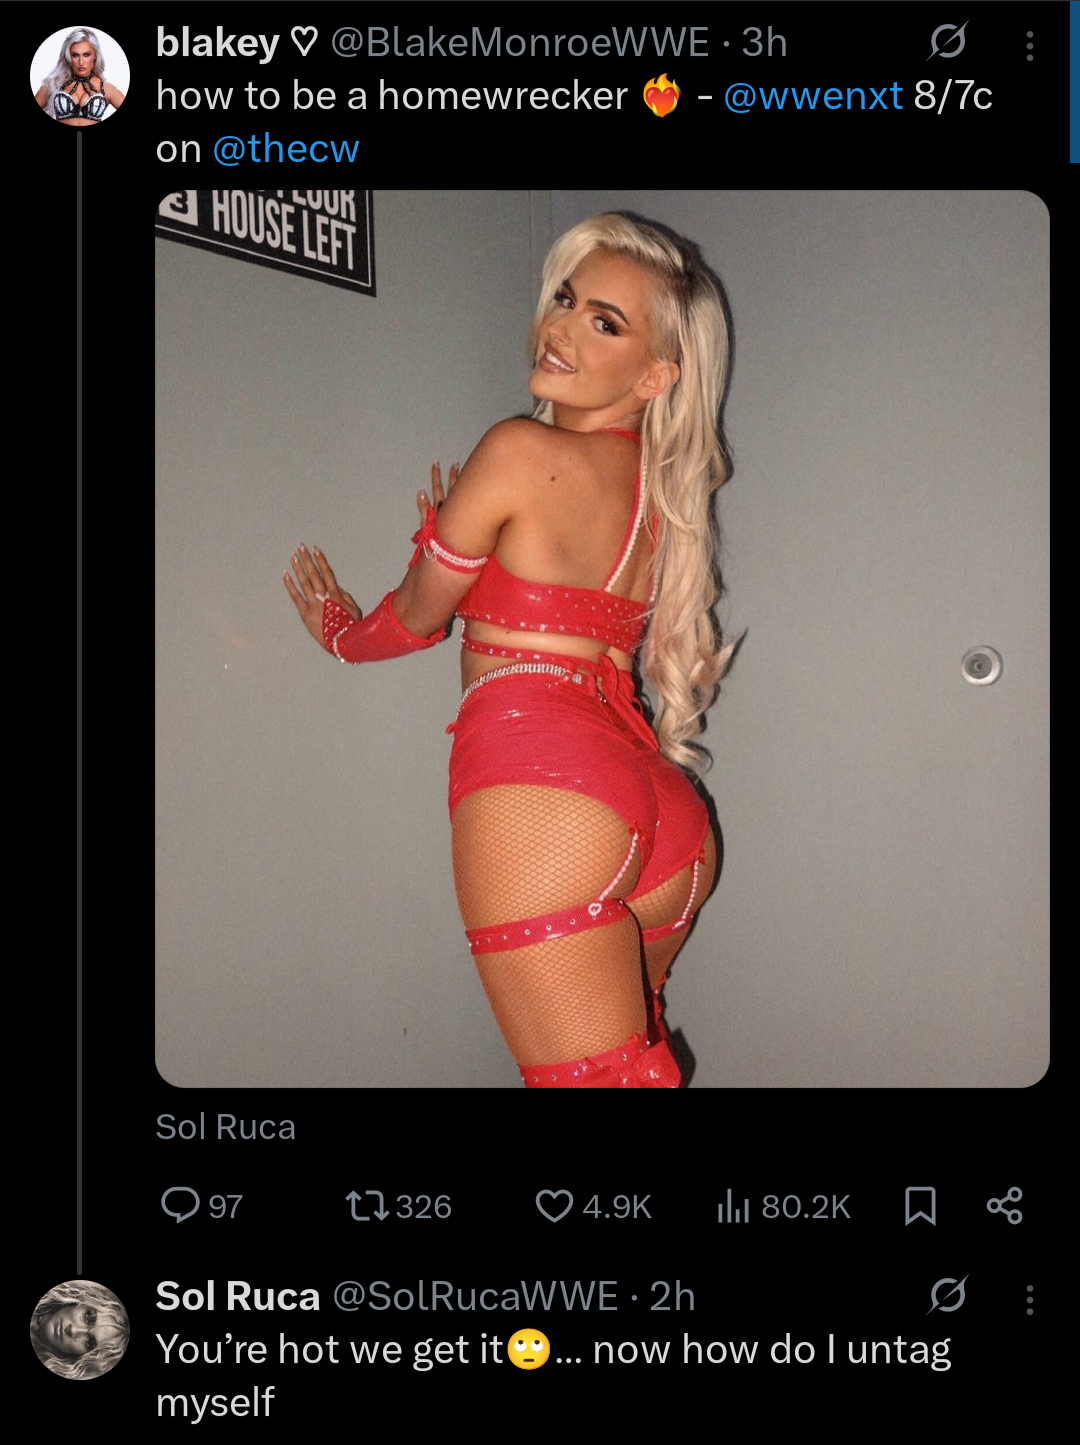
Task: Open more options menu on Sol Ruca's reply
Action: tap(1030, 1298)
